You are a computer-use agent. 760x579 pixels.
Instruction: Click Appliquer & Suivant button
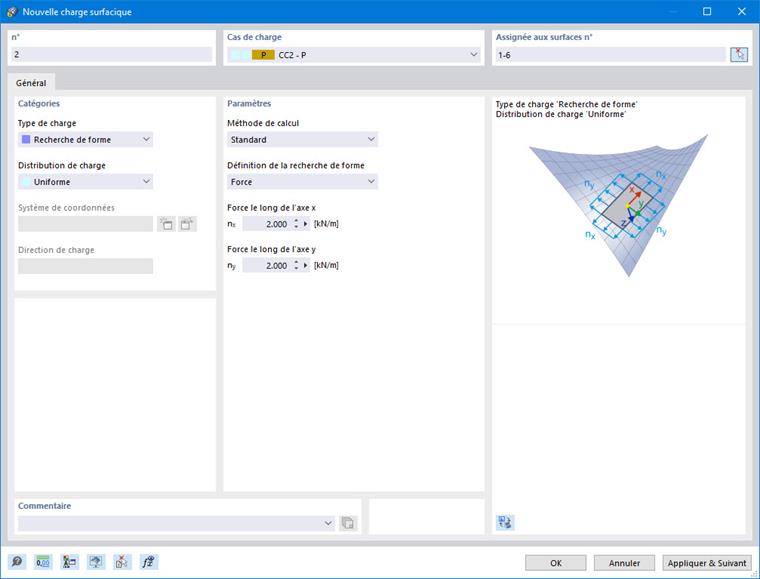(x=707, y=563)
